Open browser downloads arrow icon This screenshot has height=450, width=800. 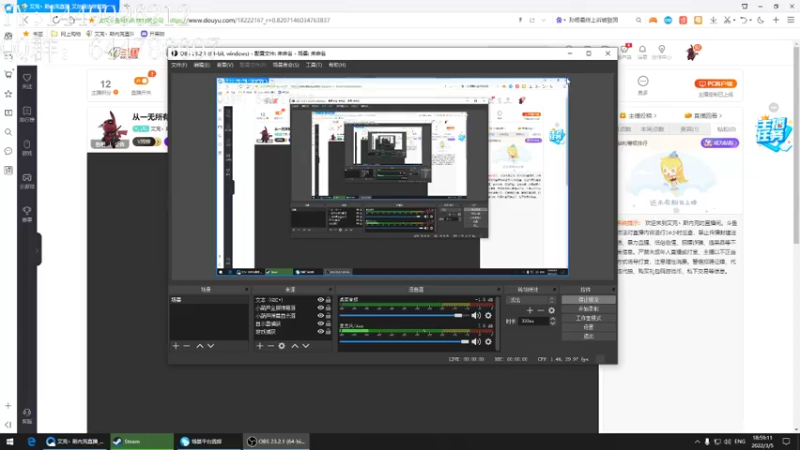coord(713,20)
